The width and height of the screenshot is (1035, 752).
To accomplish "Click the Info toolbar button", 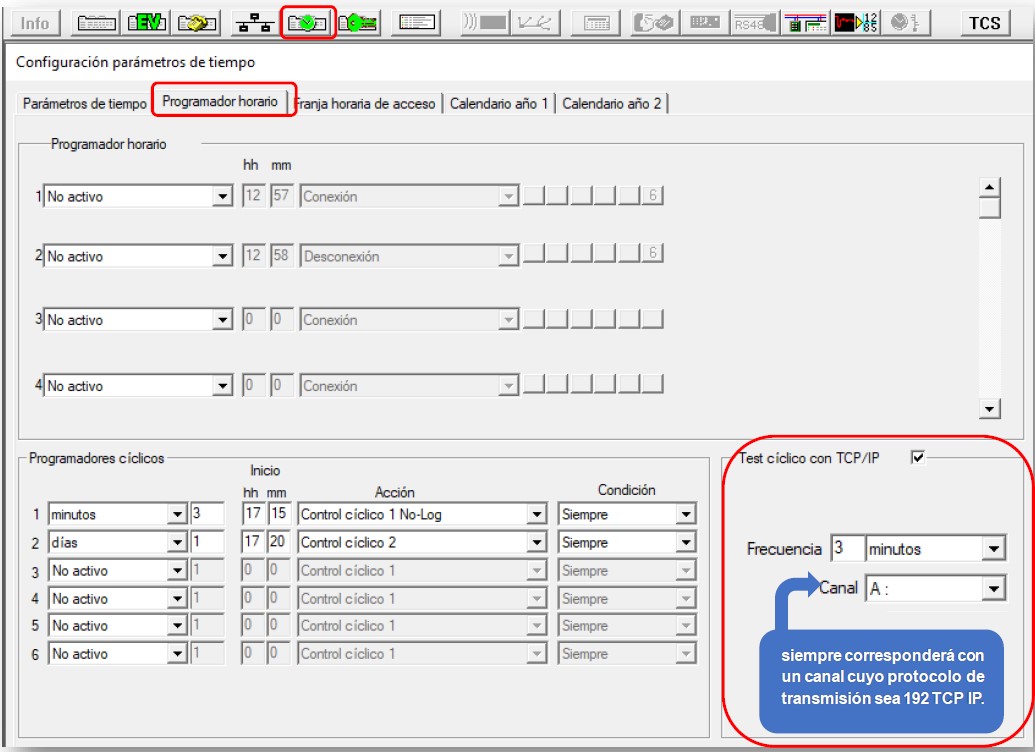I will 35,23.
